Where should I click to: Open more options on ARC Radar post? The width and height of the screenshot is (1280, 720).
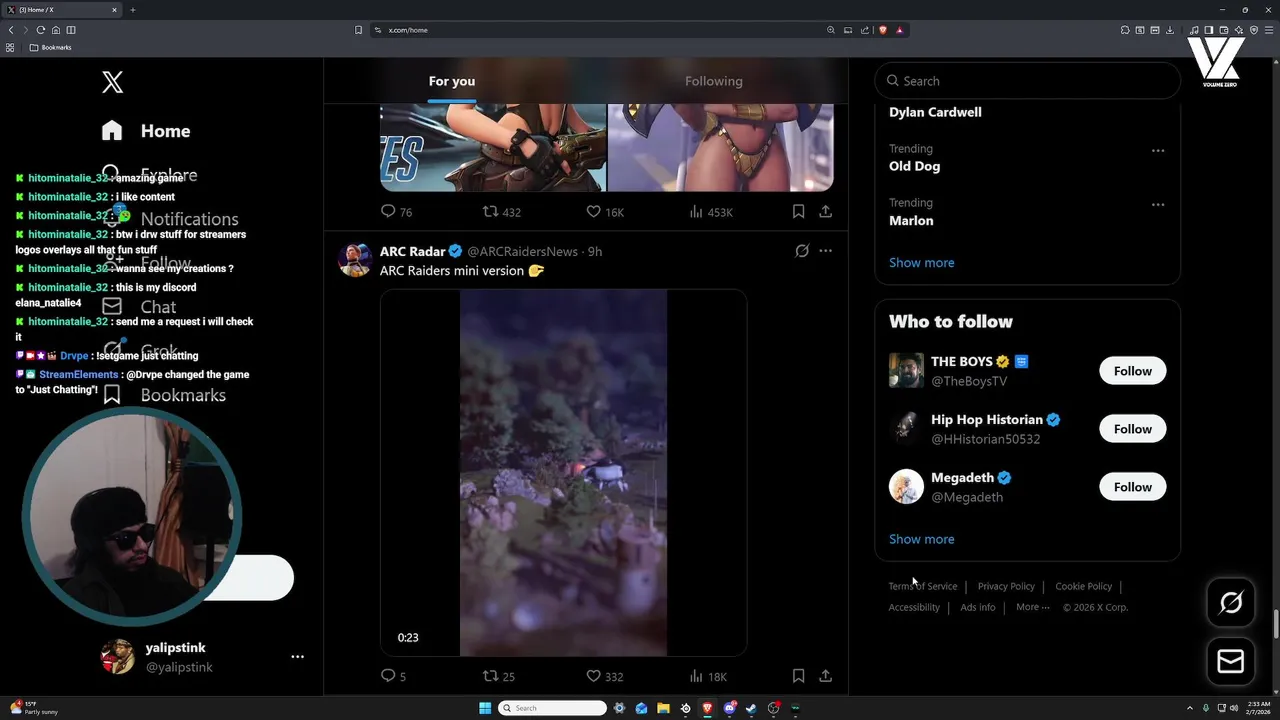[825, 251]
